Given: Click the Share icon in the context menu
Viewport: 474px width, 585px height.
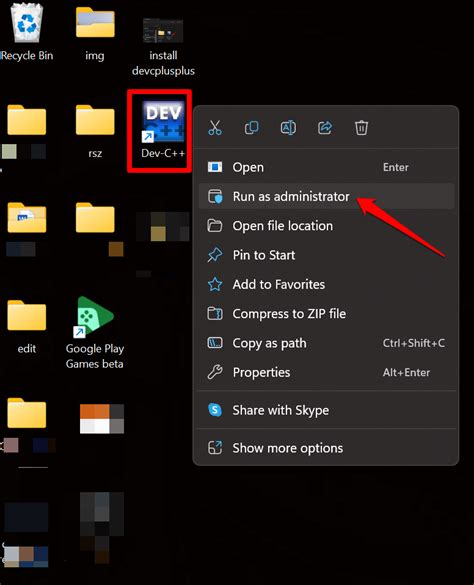Looking at the screenshot, I should click(325, 128).
